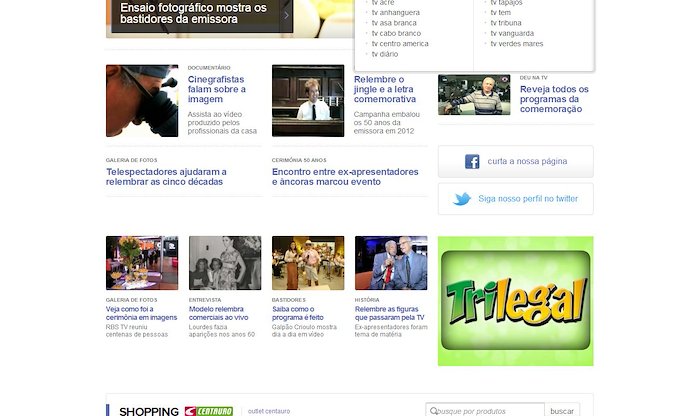This screenshot has height=416, width=700.
Task: Open presenter-at-desk thumbnail for jingle story
Action: tap(308, 100)
